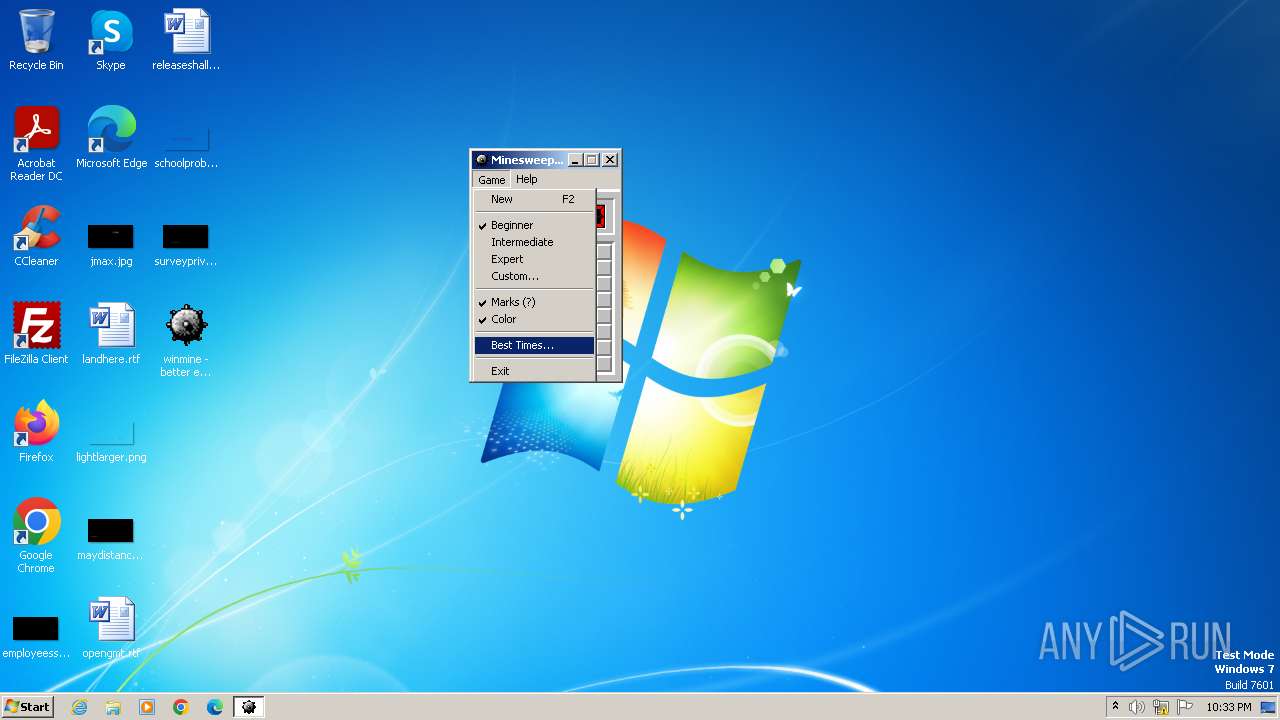Select the winmine mine icon on desktop
This screenshot has width=1280, height=720.
point(186,340)
